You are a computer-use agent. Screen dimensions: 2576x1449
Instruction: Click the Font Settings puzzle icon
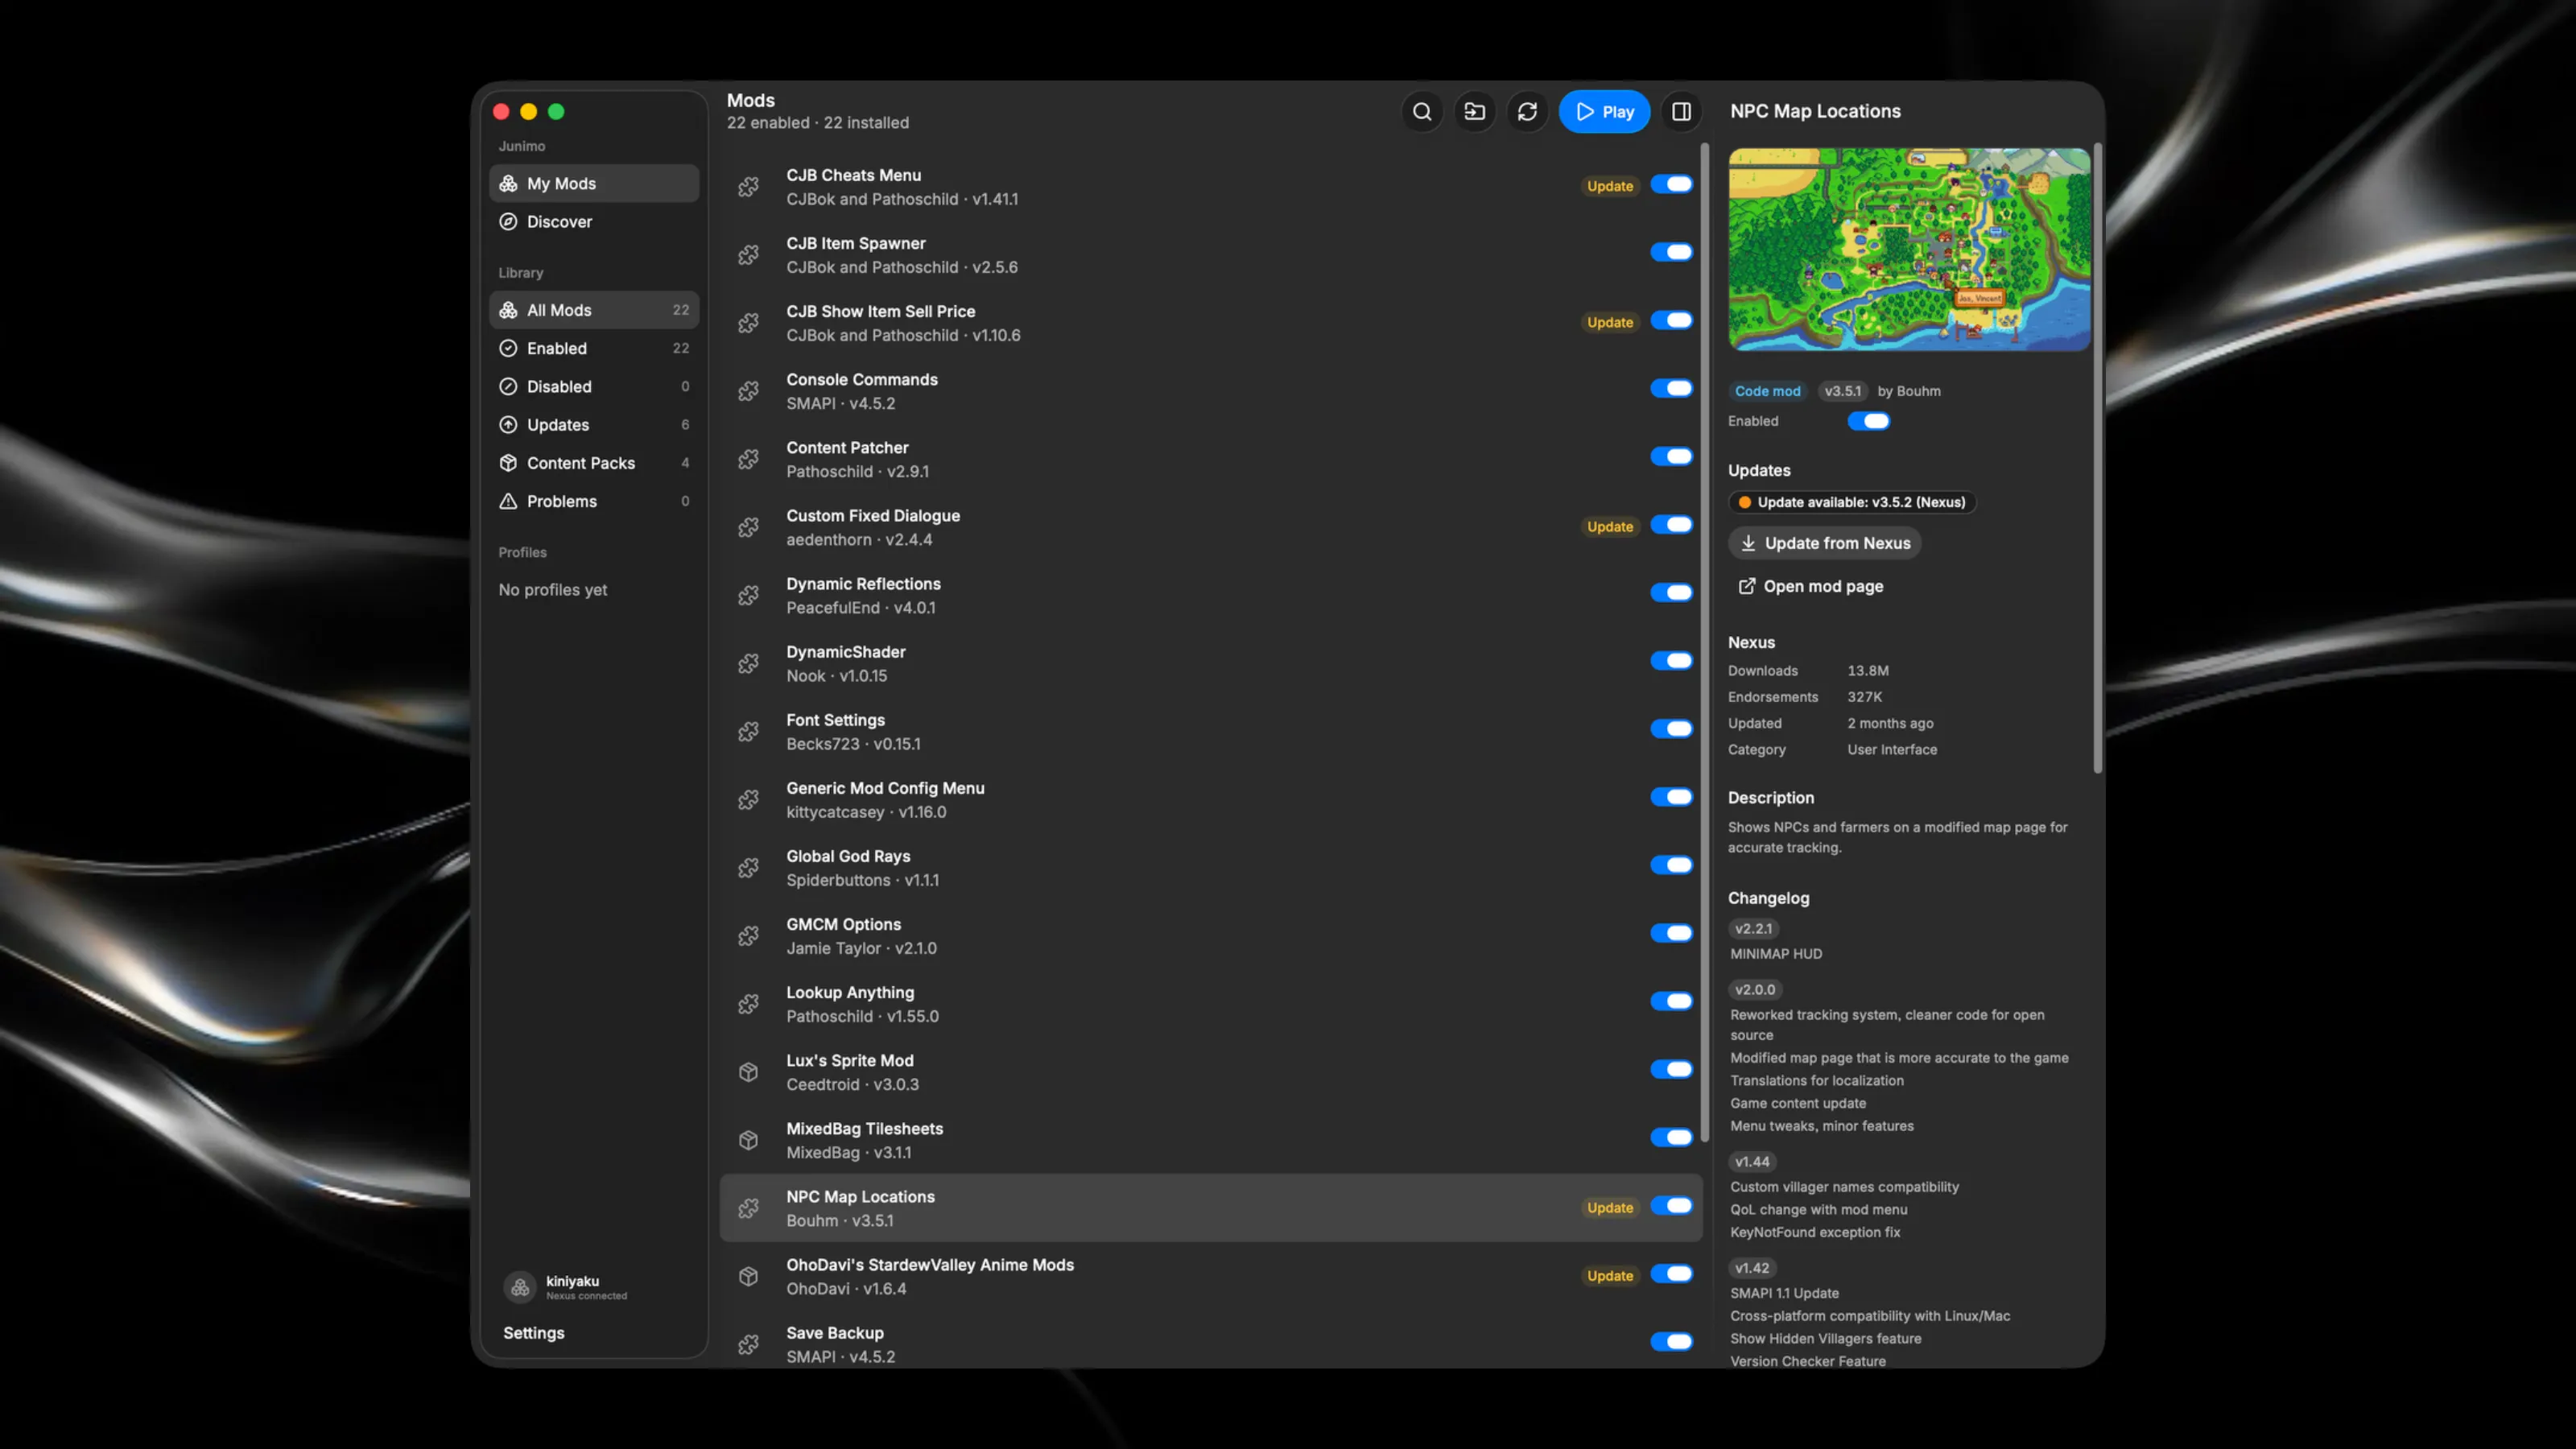[748, 731]
